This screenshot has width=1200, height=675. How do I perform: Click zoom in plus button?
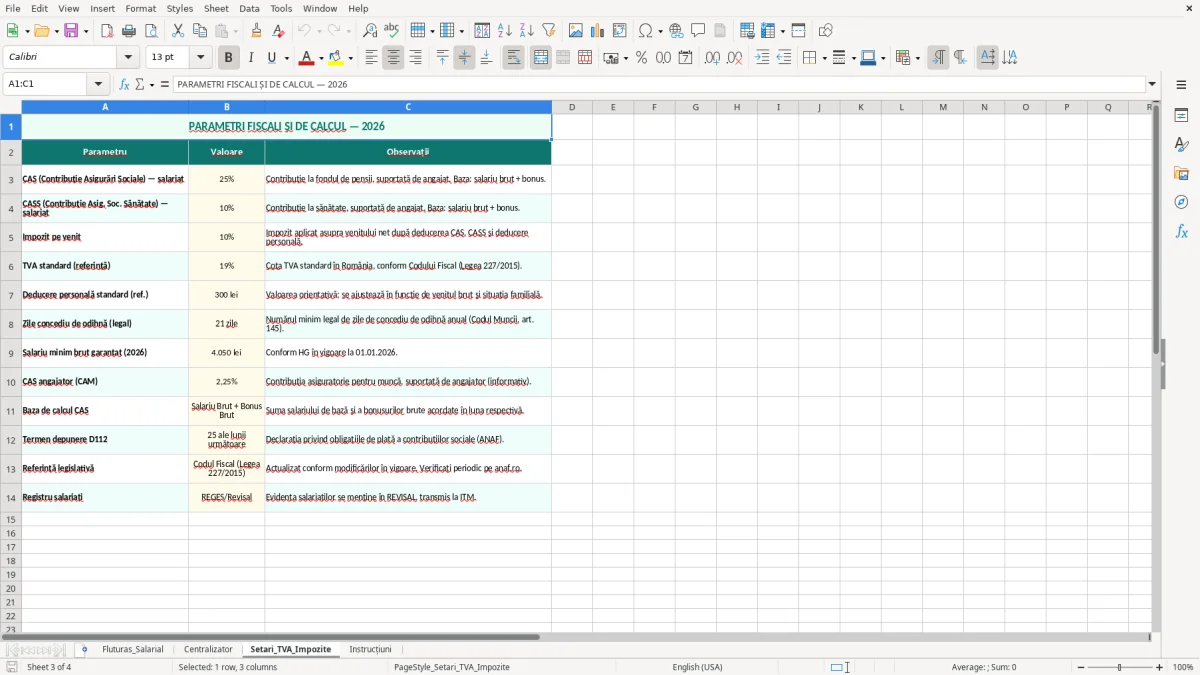click(1160, 667)
